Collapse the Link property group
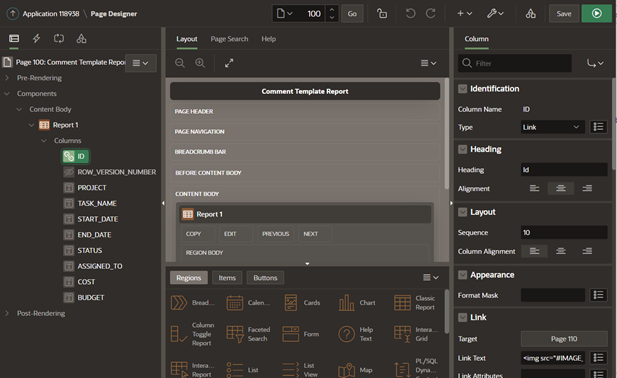 (462, 317)
